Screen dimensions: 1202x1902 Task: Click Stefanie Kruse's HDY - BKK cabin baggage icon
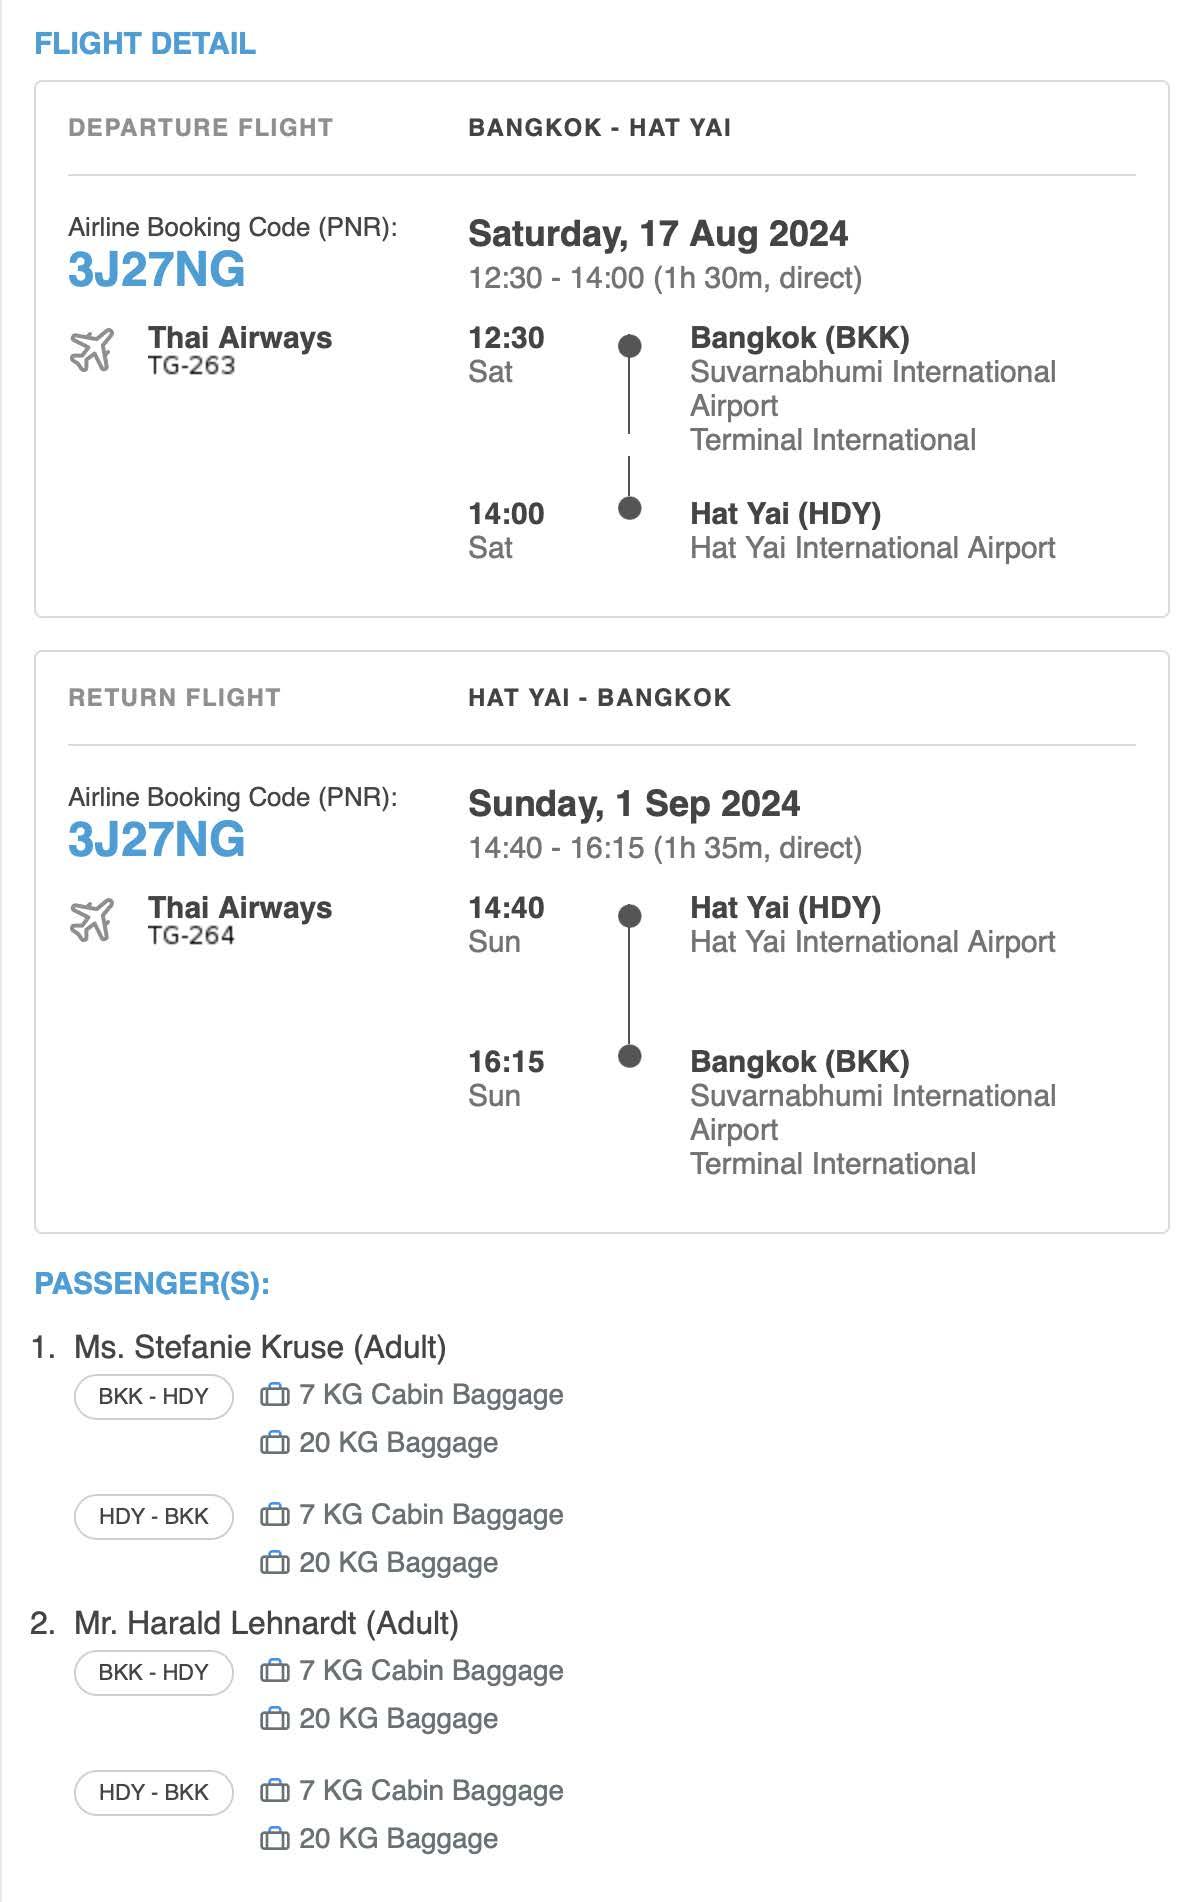275,1515
